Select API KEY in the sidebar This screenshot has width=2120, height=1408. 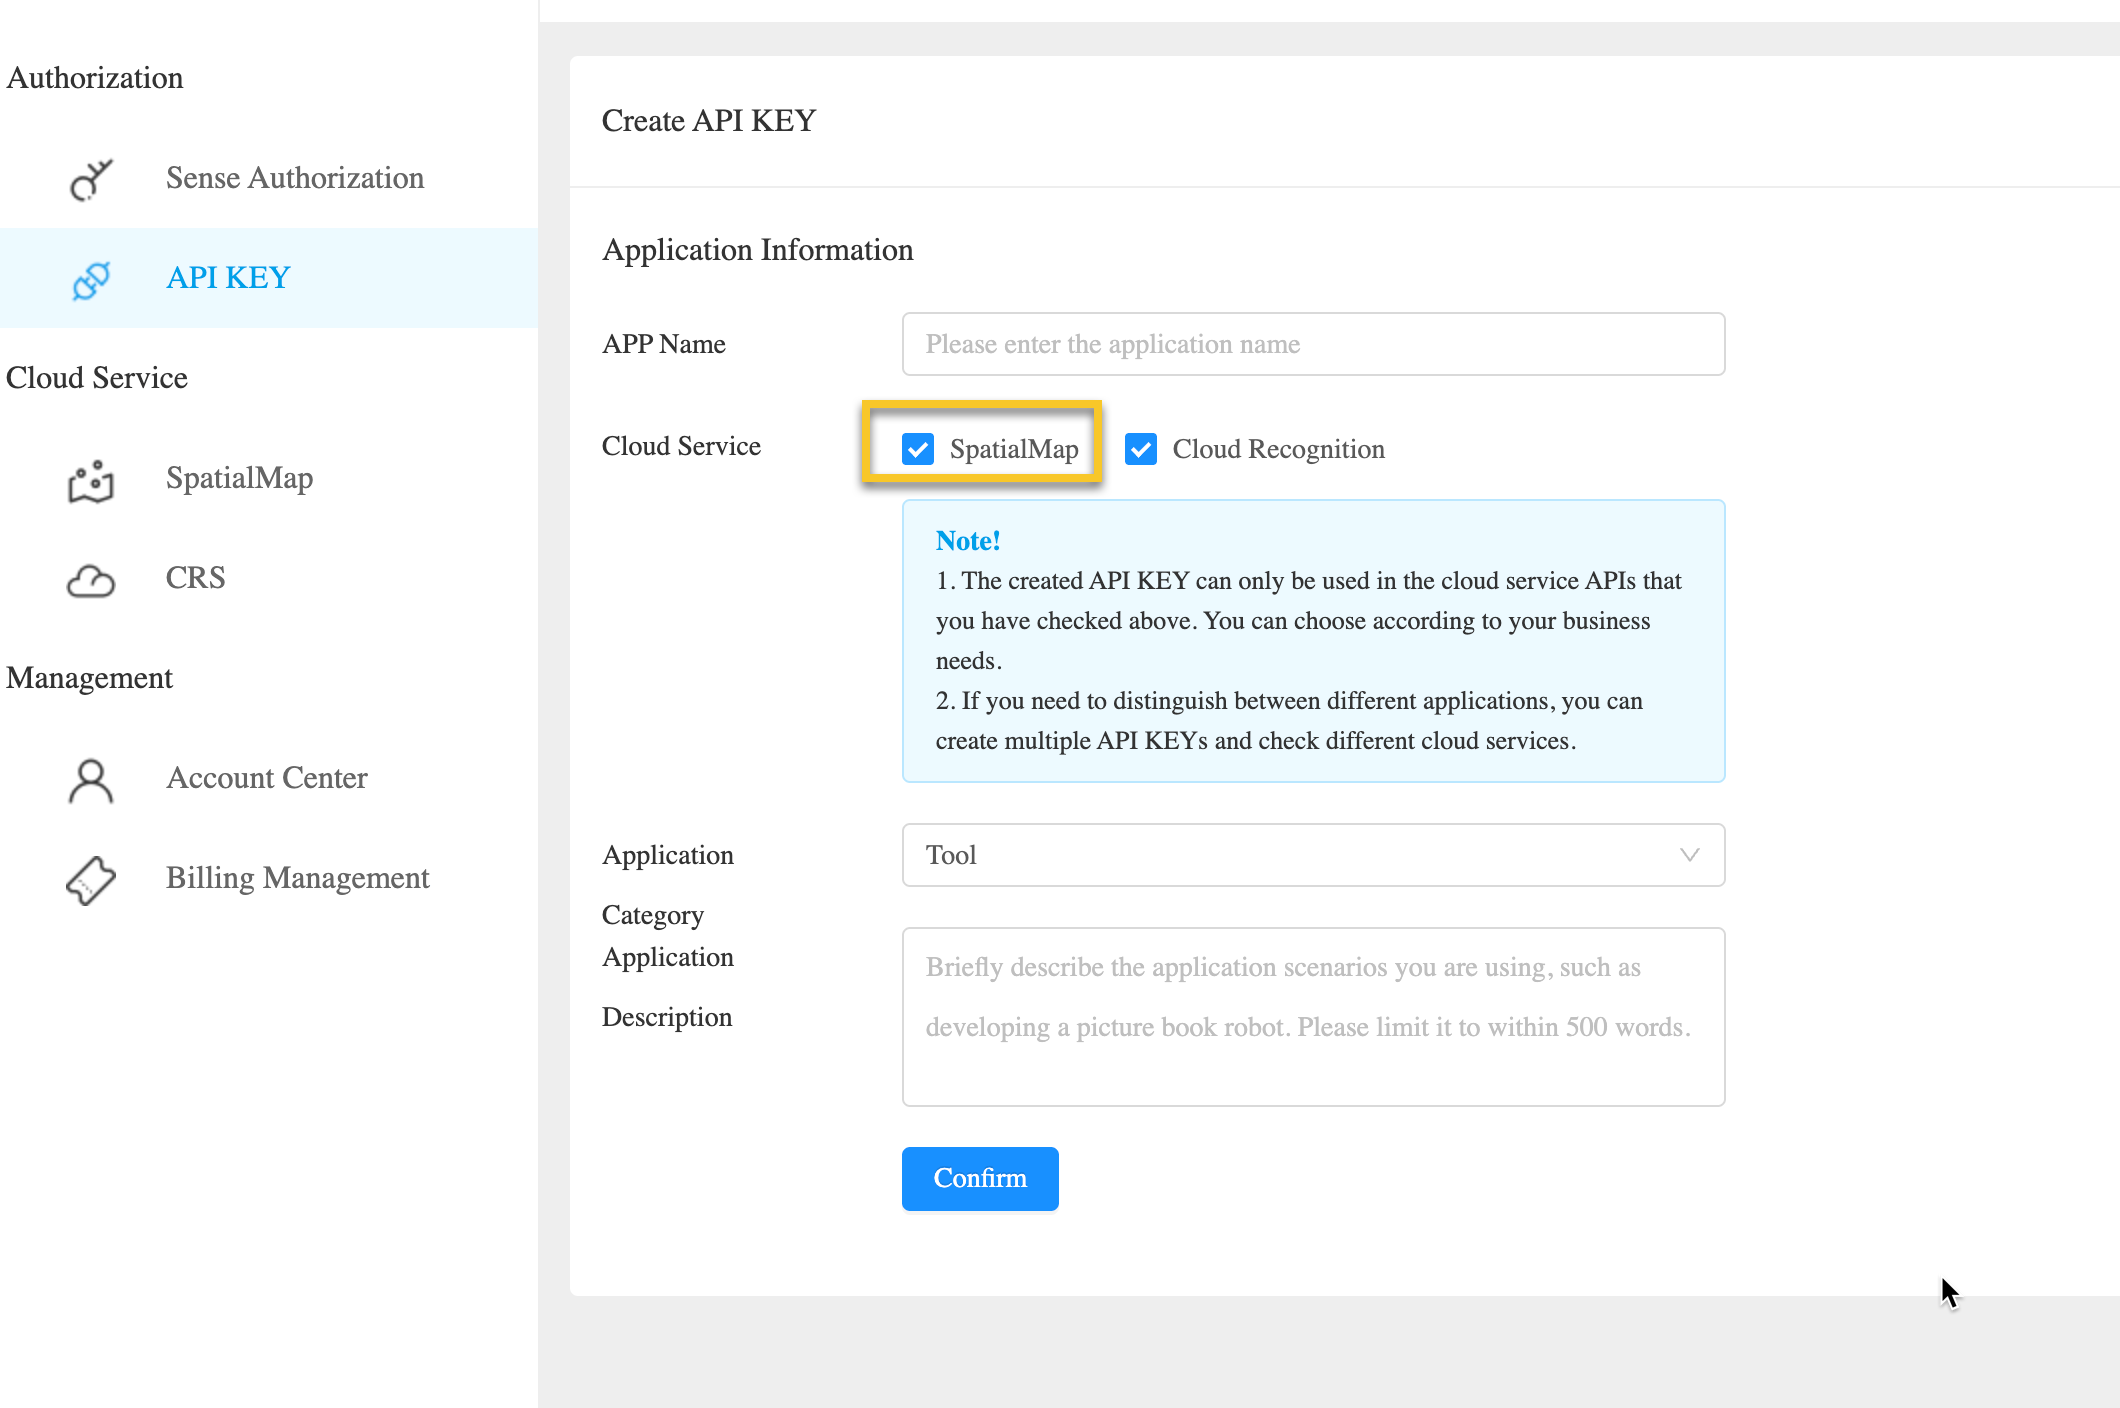228,278
